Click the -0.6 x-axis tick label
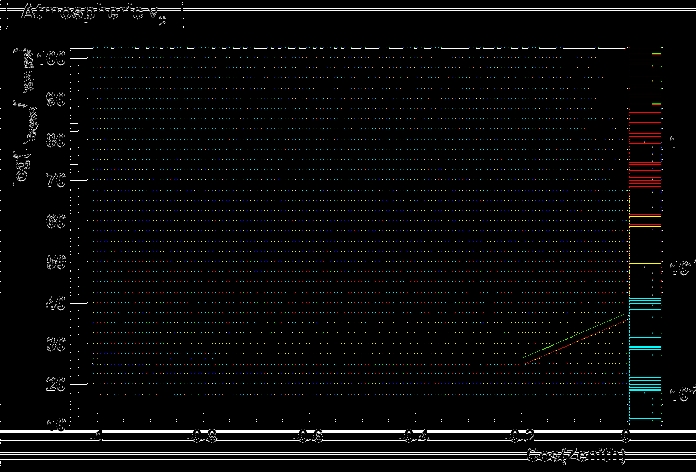The image size is (696, 472). [x=310, y=437]
